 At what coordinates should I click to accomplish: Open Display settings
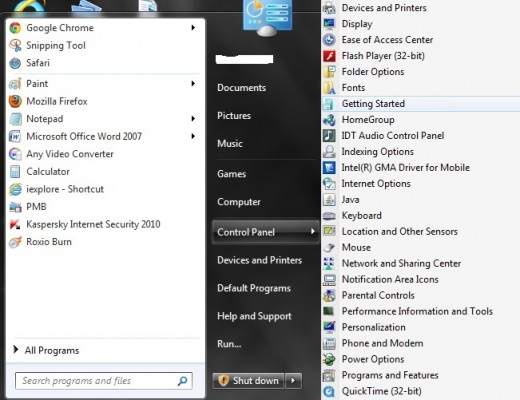click(x=357, y=24)
